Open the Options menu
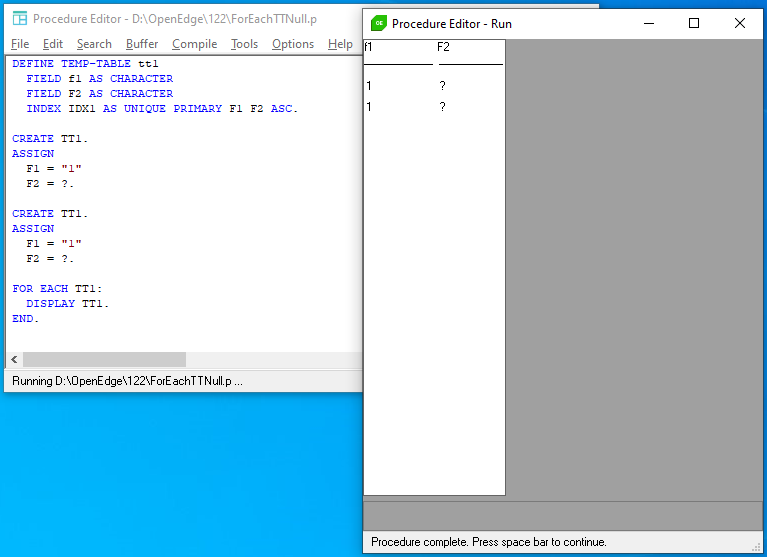Image resolution: width=767 pixels, height=557 pixels. [293, 44]
